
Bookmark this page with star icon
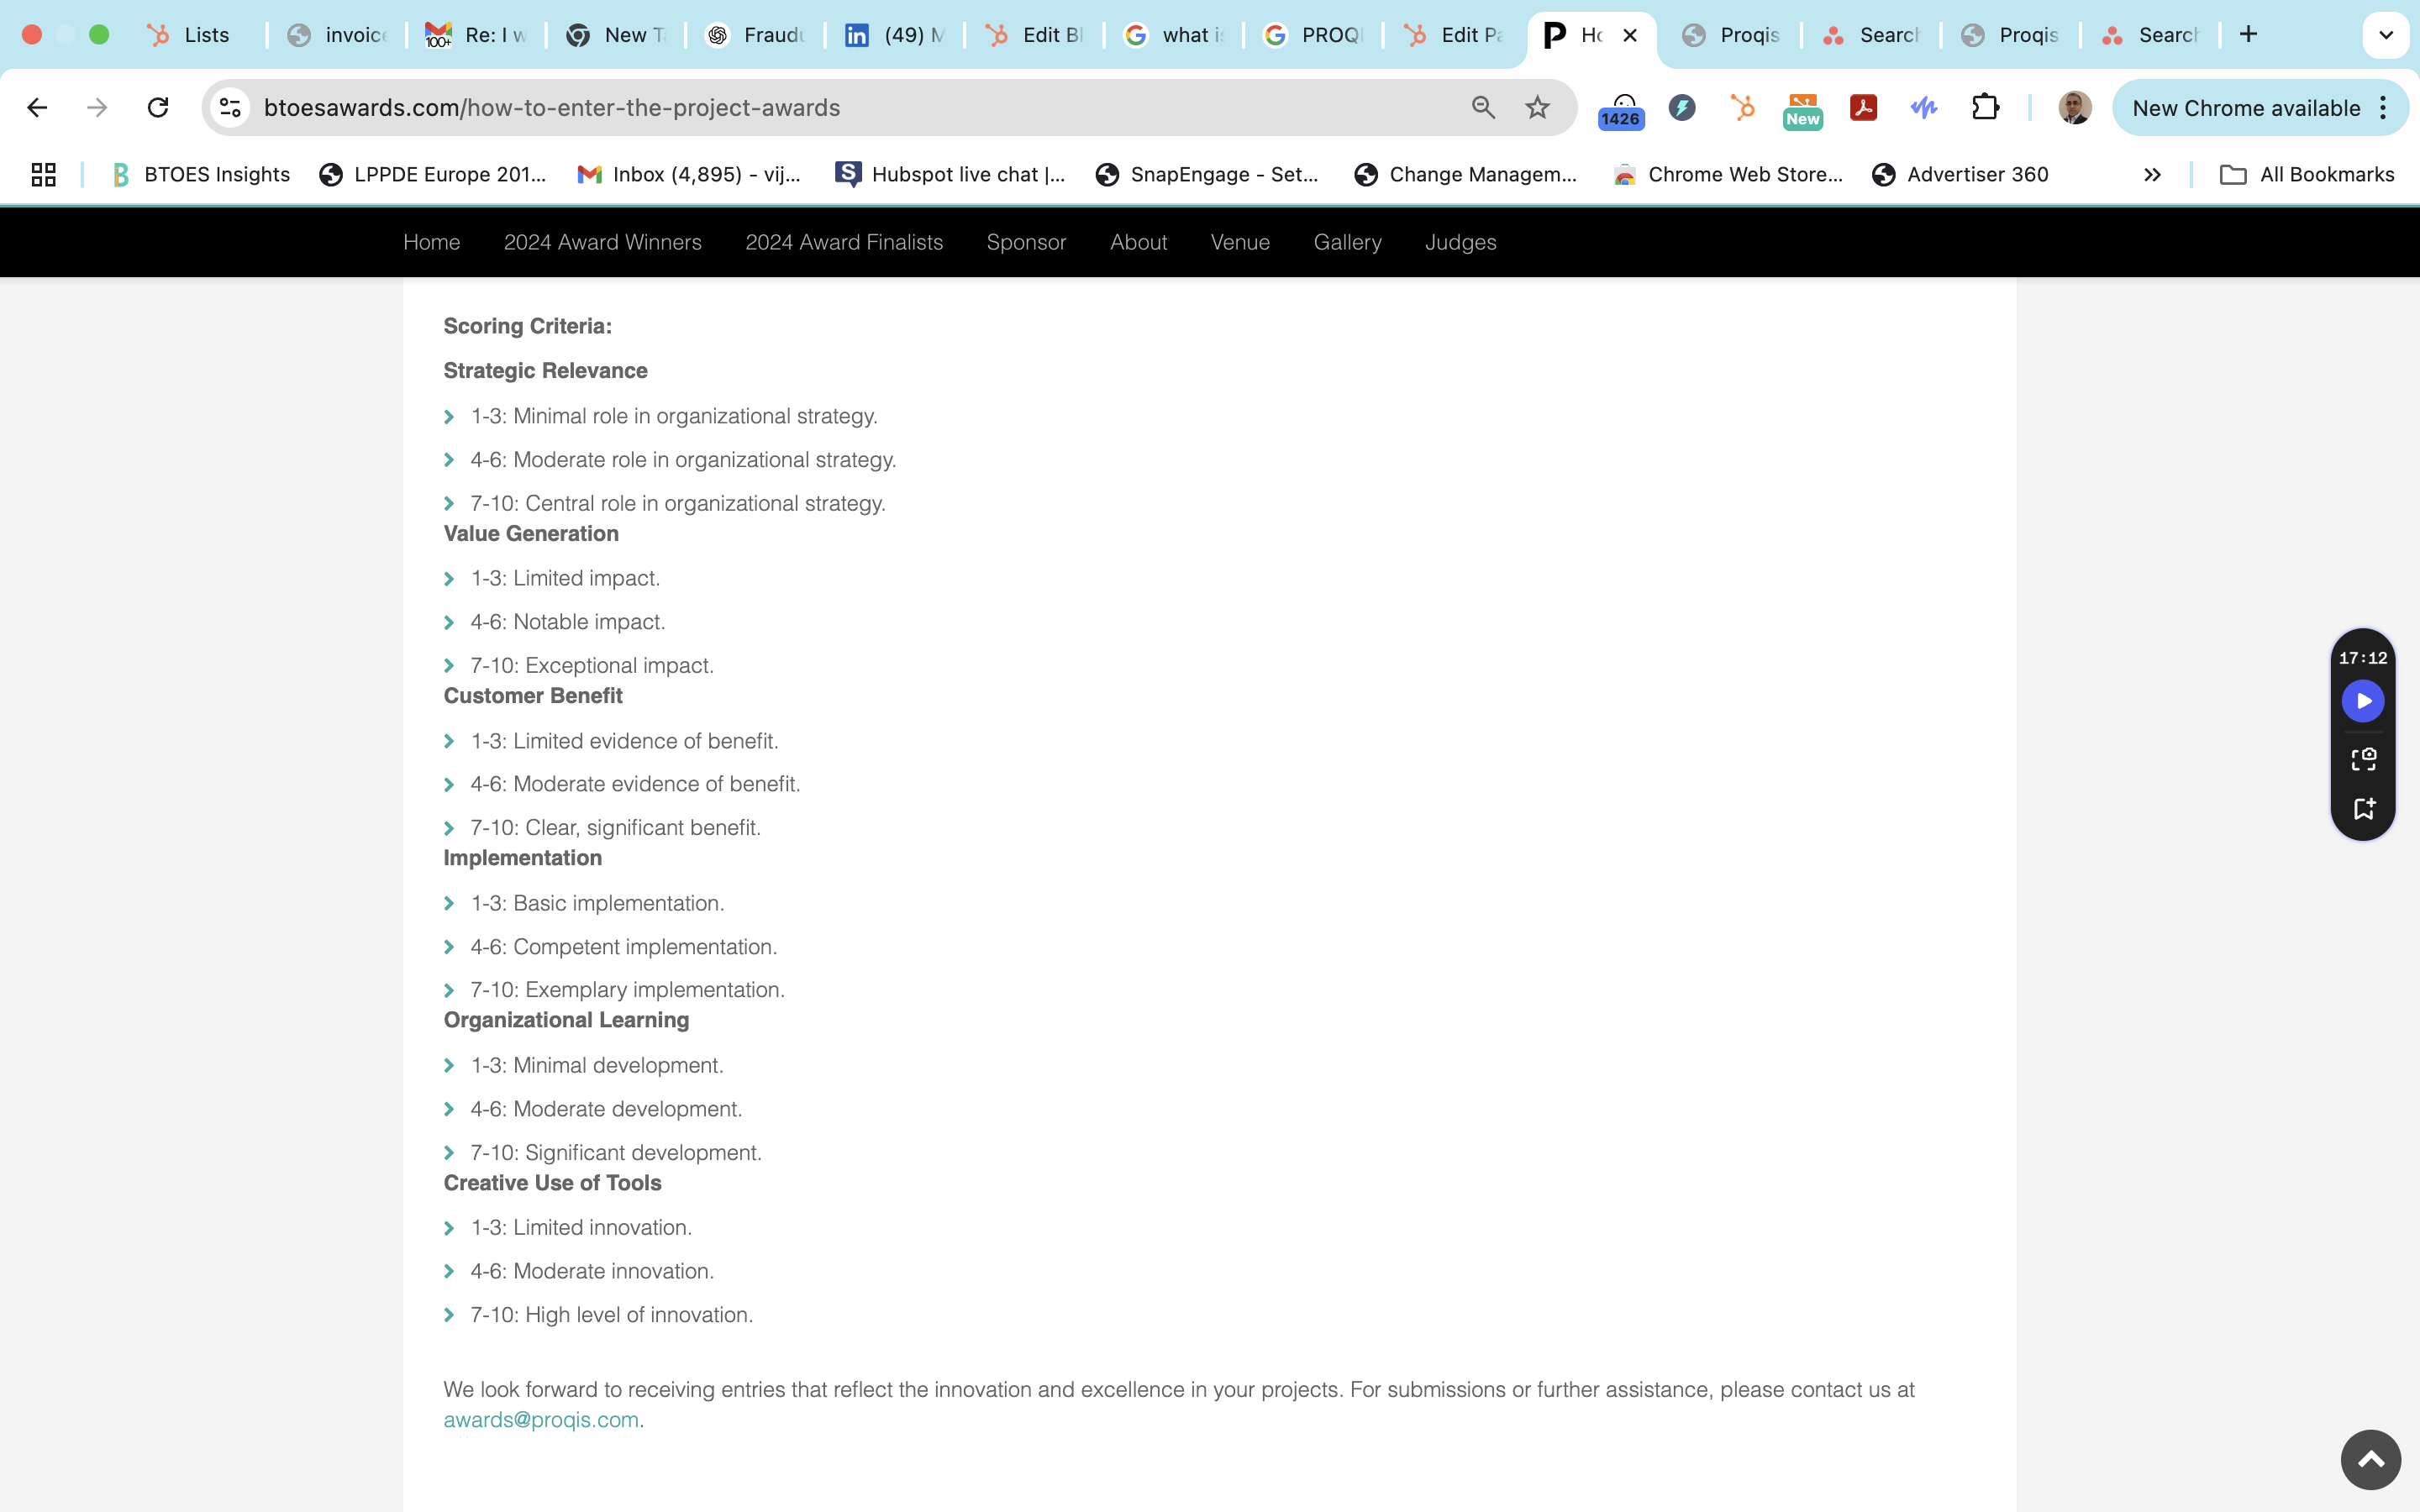(1537, 108)
